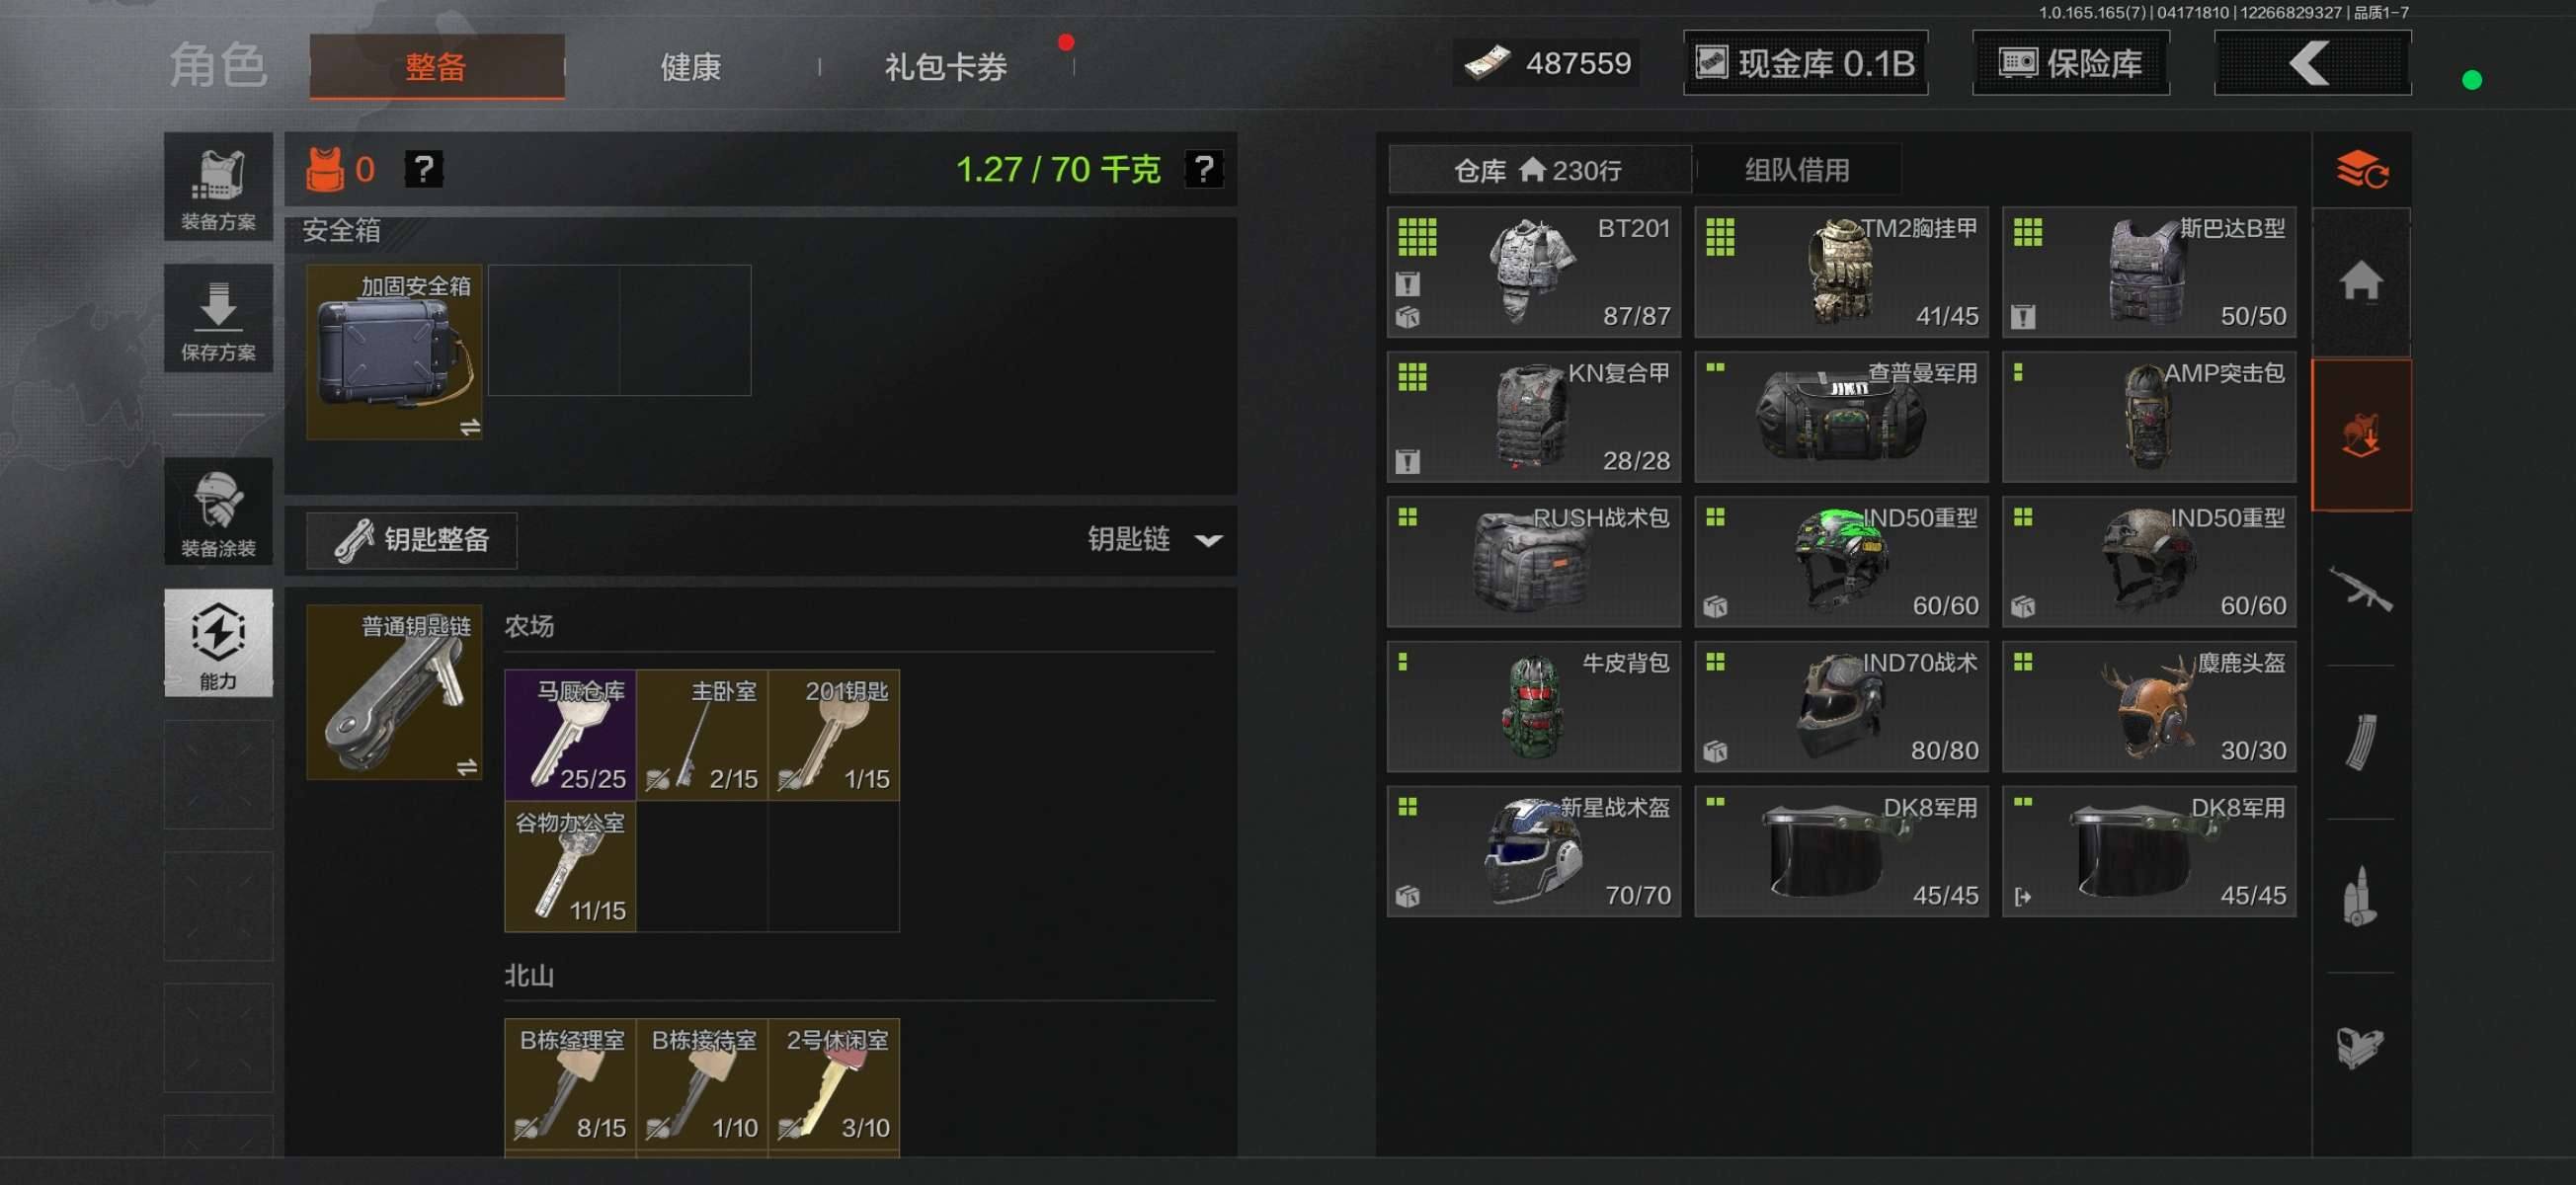
Task: Toggle swap arrows on 普通钥匙链
Action: point(467,768)
